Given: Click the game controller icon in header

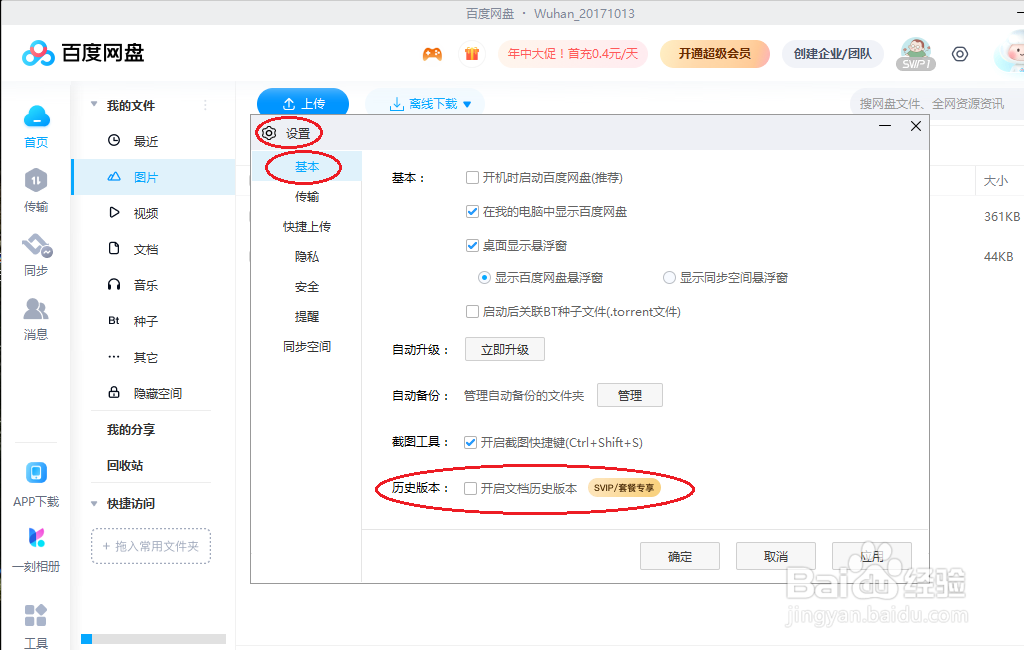Looking at the screenshot, I should [432, 54].
